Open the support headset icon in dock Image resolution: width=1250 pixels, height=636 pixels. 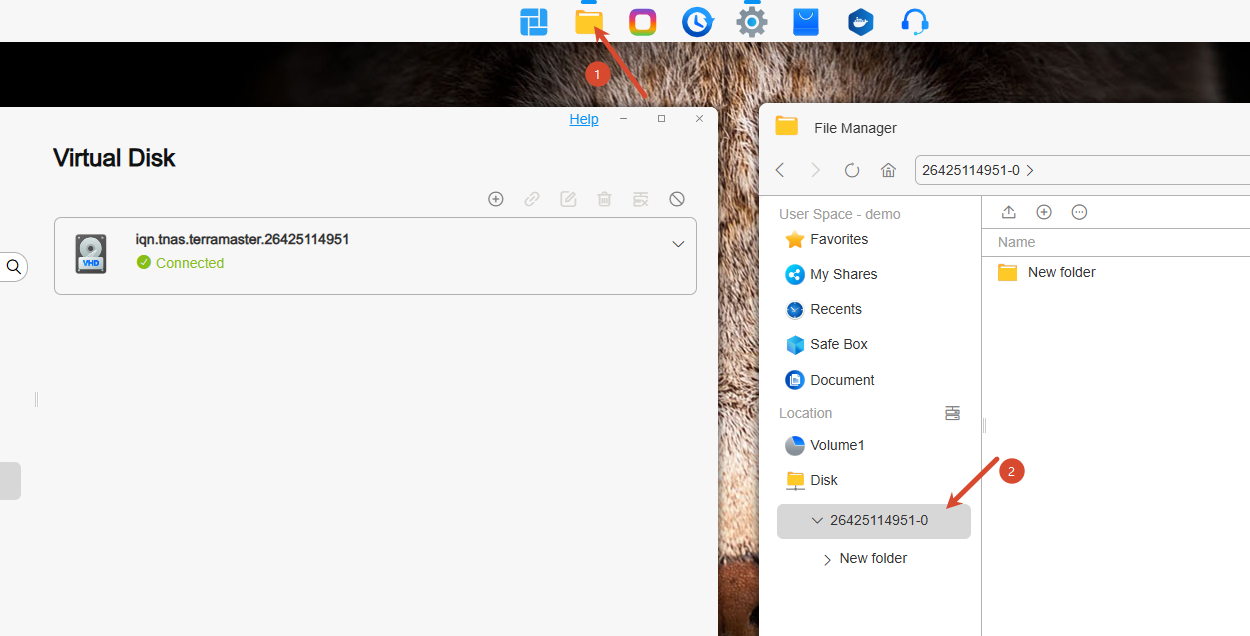pyautogui.click(x=914, y=22)
